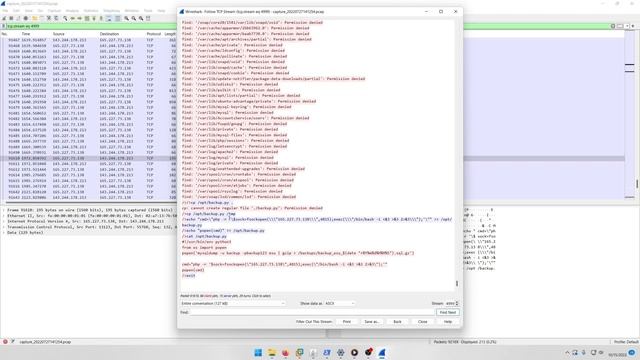Jump to the first packet
The height and width of the screenshot is (360, 640).
(x=94, y=18)
